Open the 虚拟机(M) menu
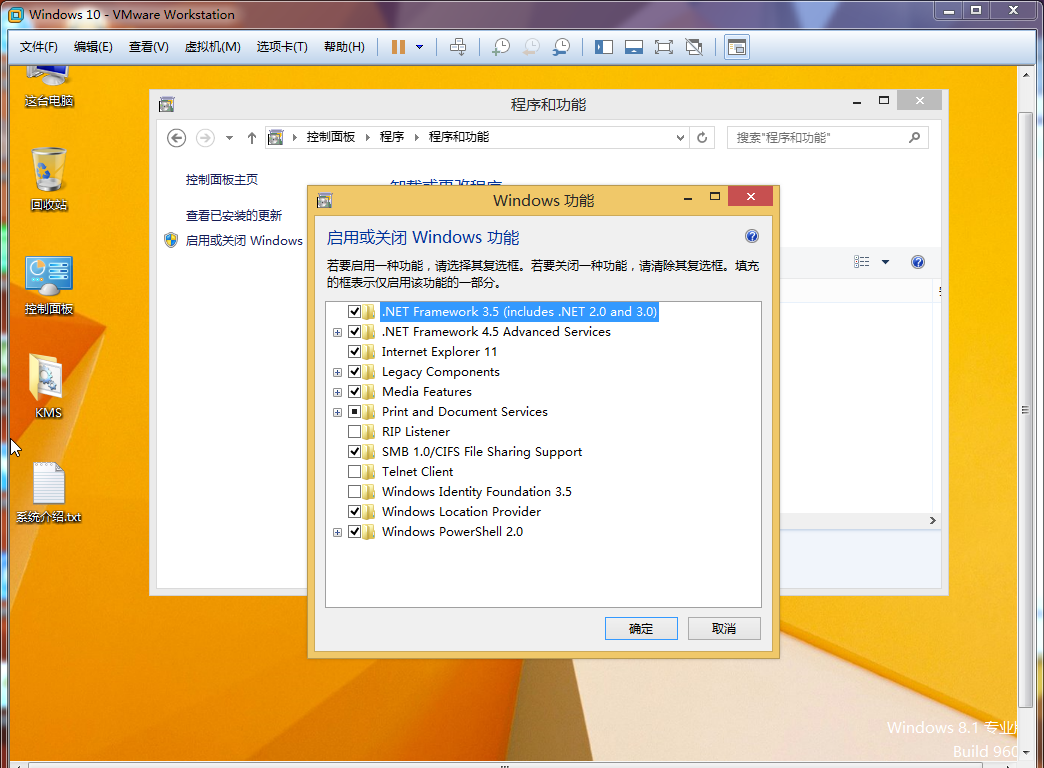 click(212, 47)
